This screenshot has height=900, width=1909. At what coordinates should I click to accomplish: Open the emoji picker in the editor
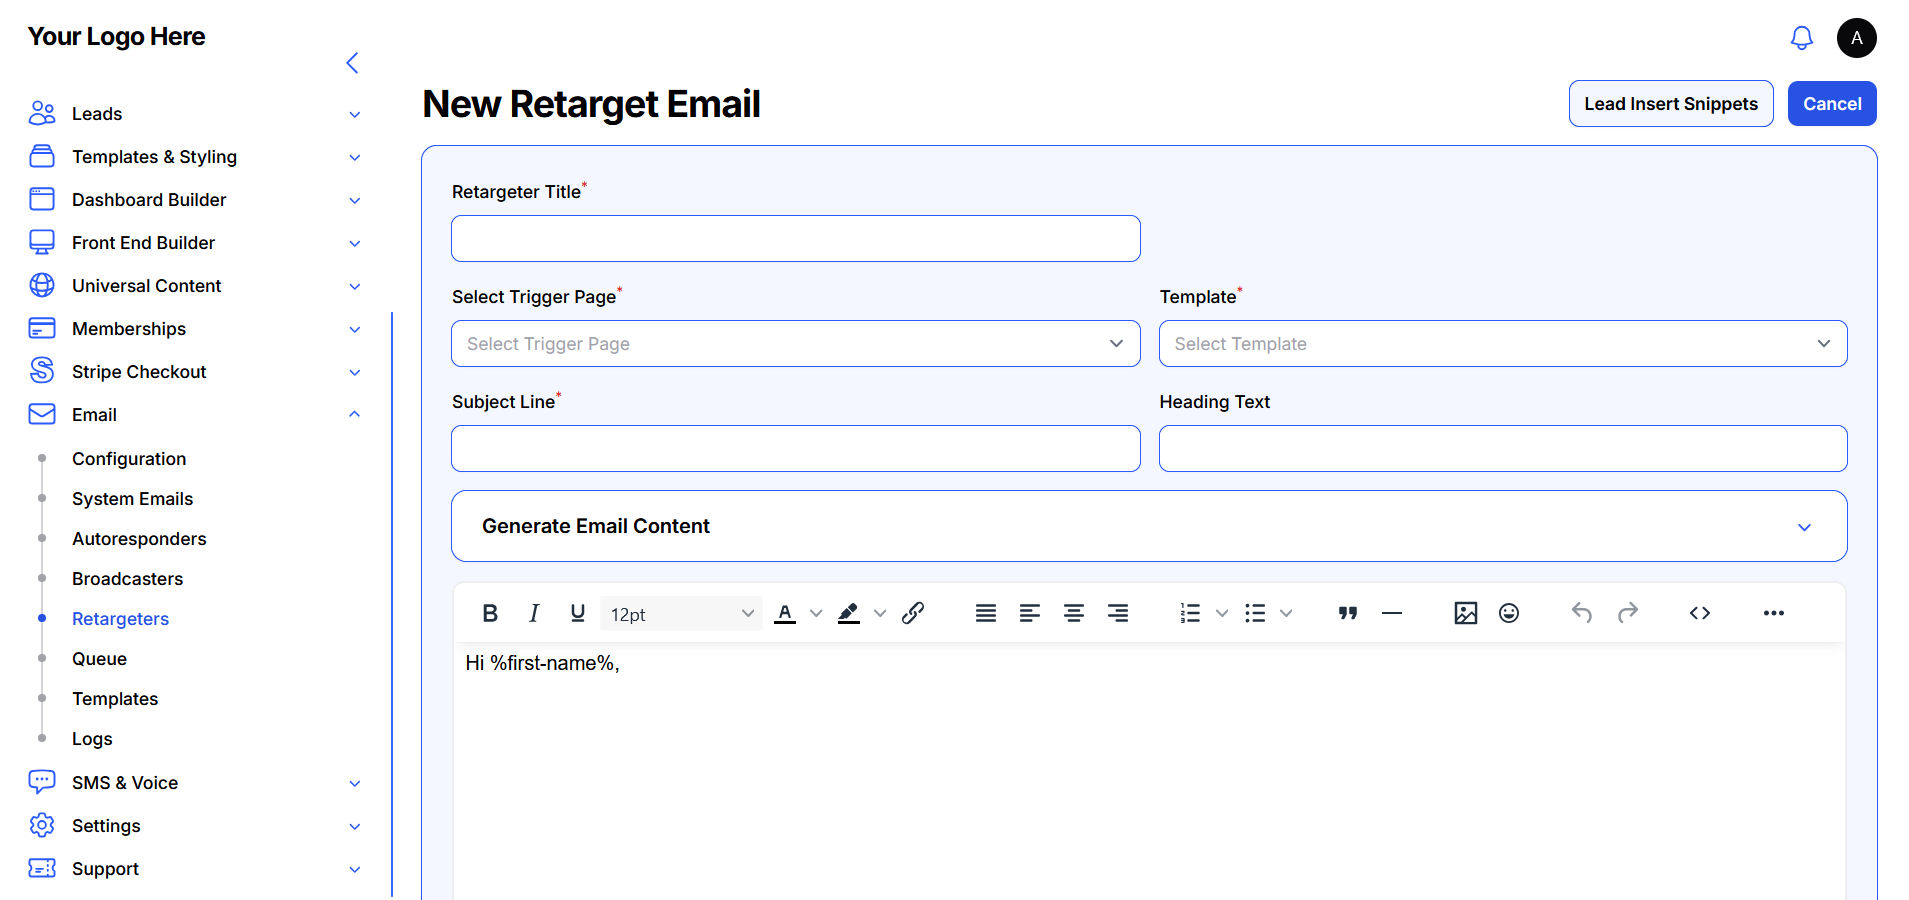click(1509, 613)
